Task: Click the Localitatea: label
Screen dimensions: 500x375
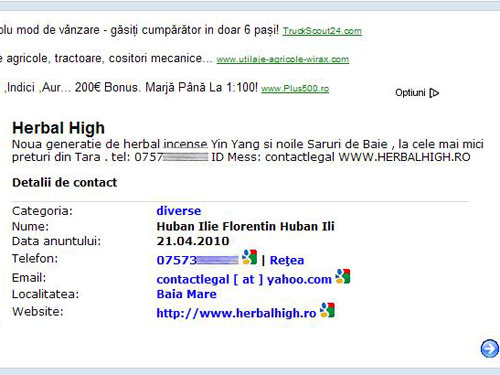Action: click(45, 294)
